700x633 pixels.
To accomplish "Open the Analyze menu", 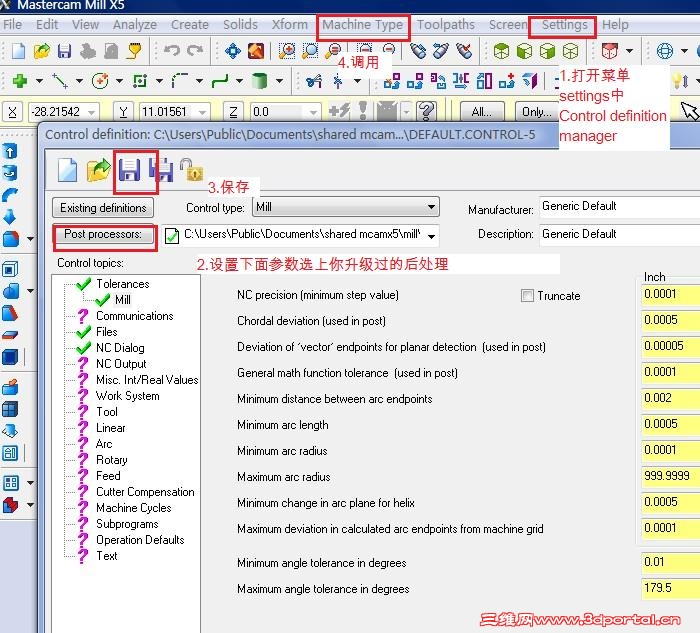I will [134, 25].
